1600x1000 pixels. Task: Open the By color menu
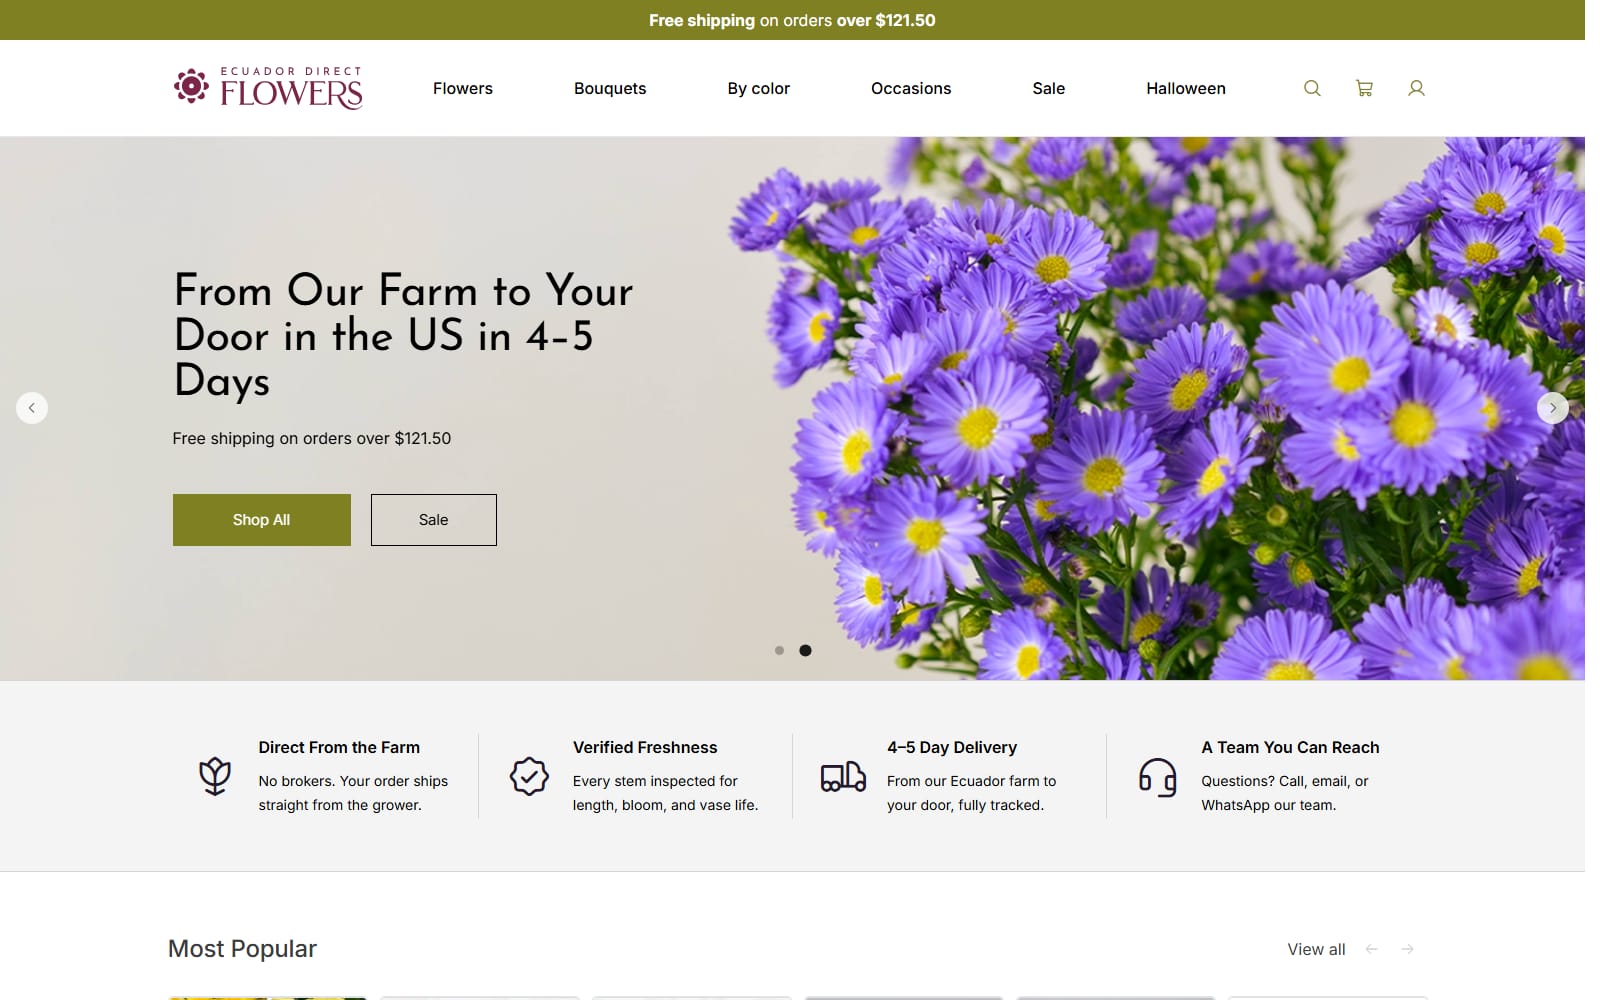[759, 88]
